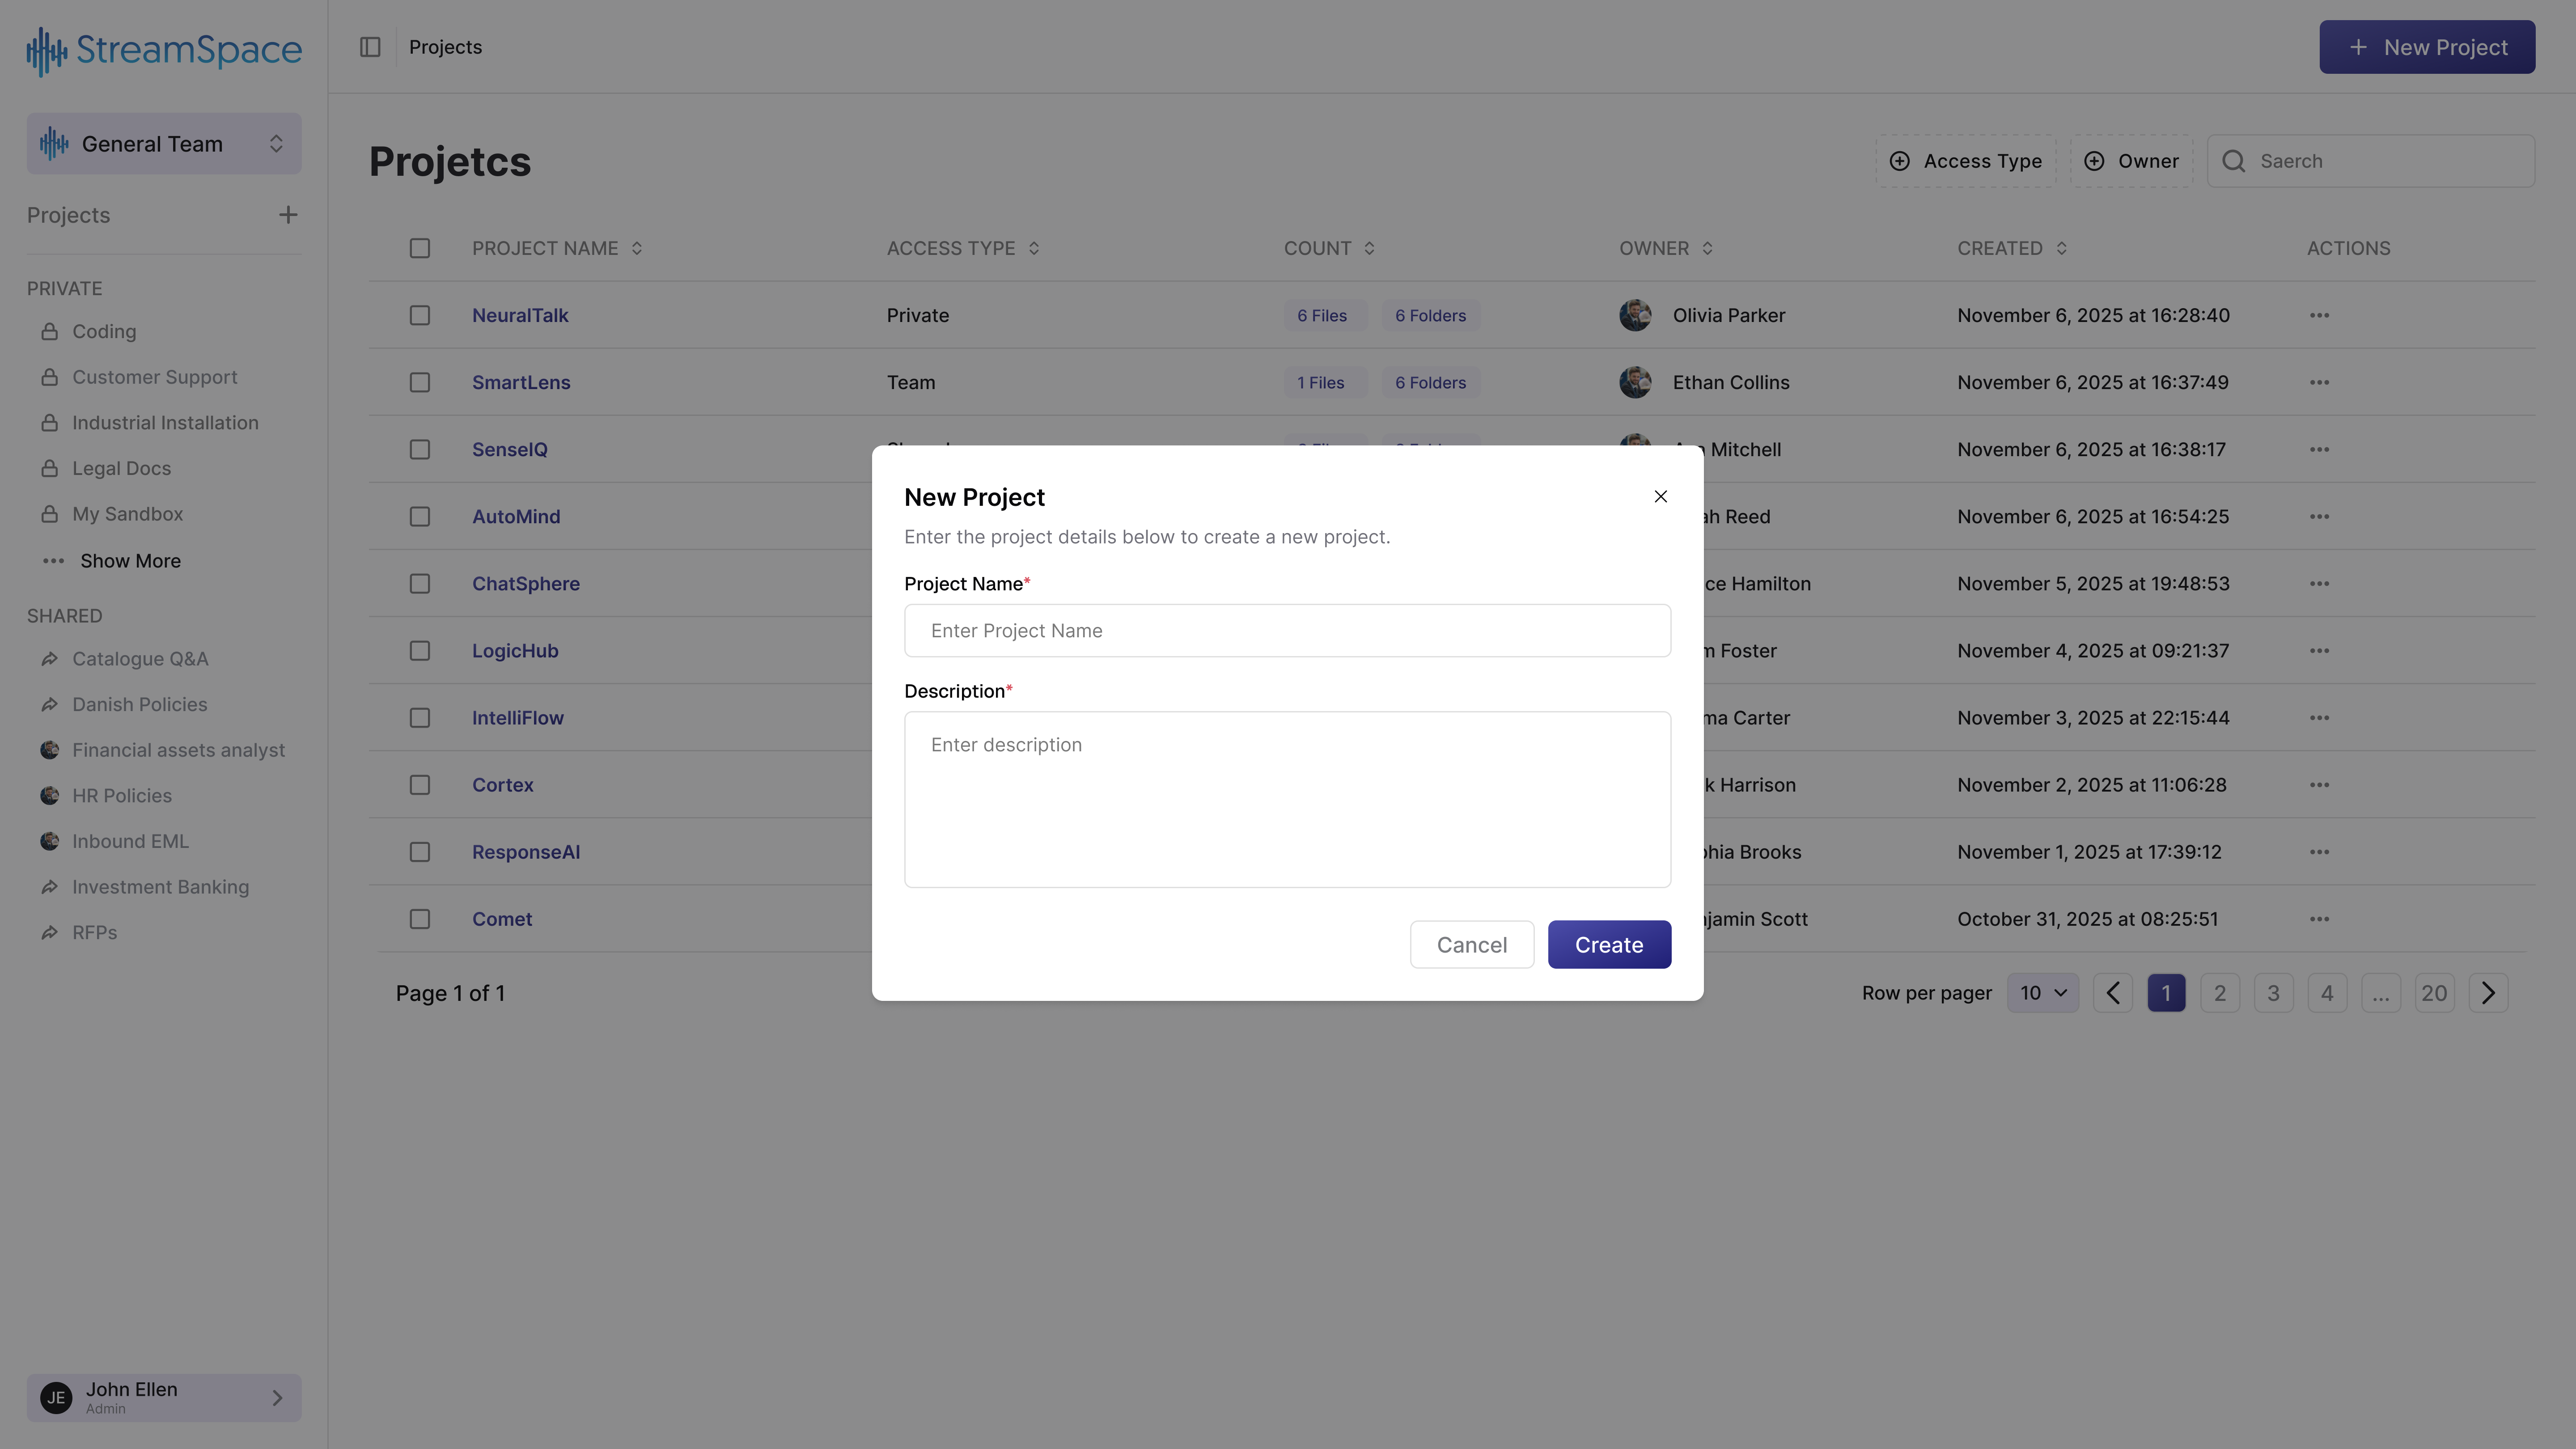Expand sidebar list with Show More
The width and height of the screenshot is (2576, 1449).
tap(111, 561)
